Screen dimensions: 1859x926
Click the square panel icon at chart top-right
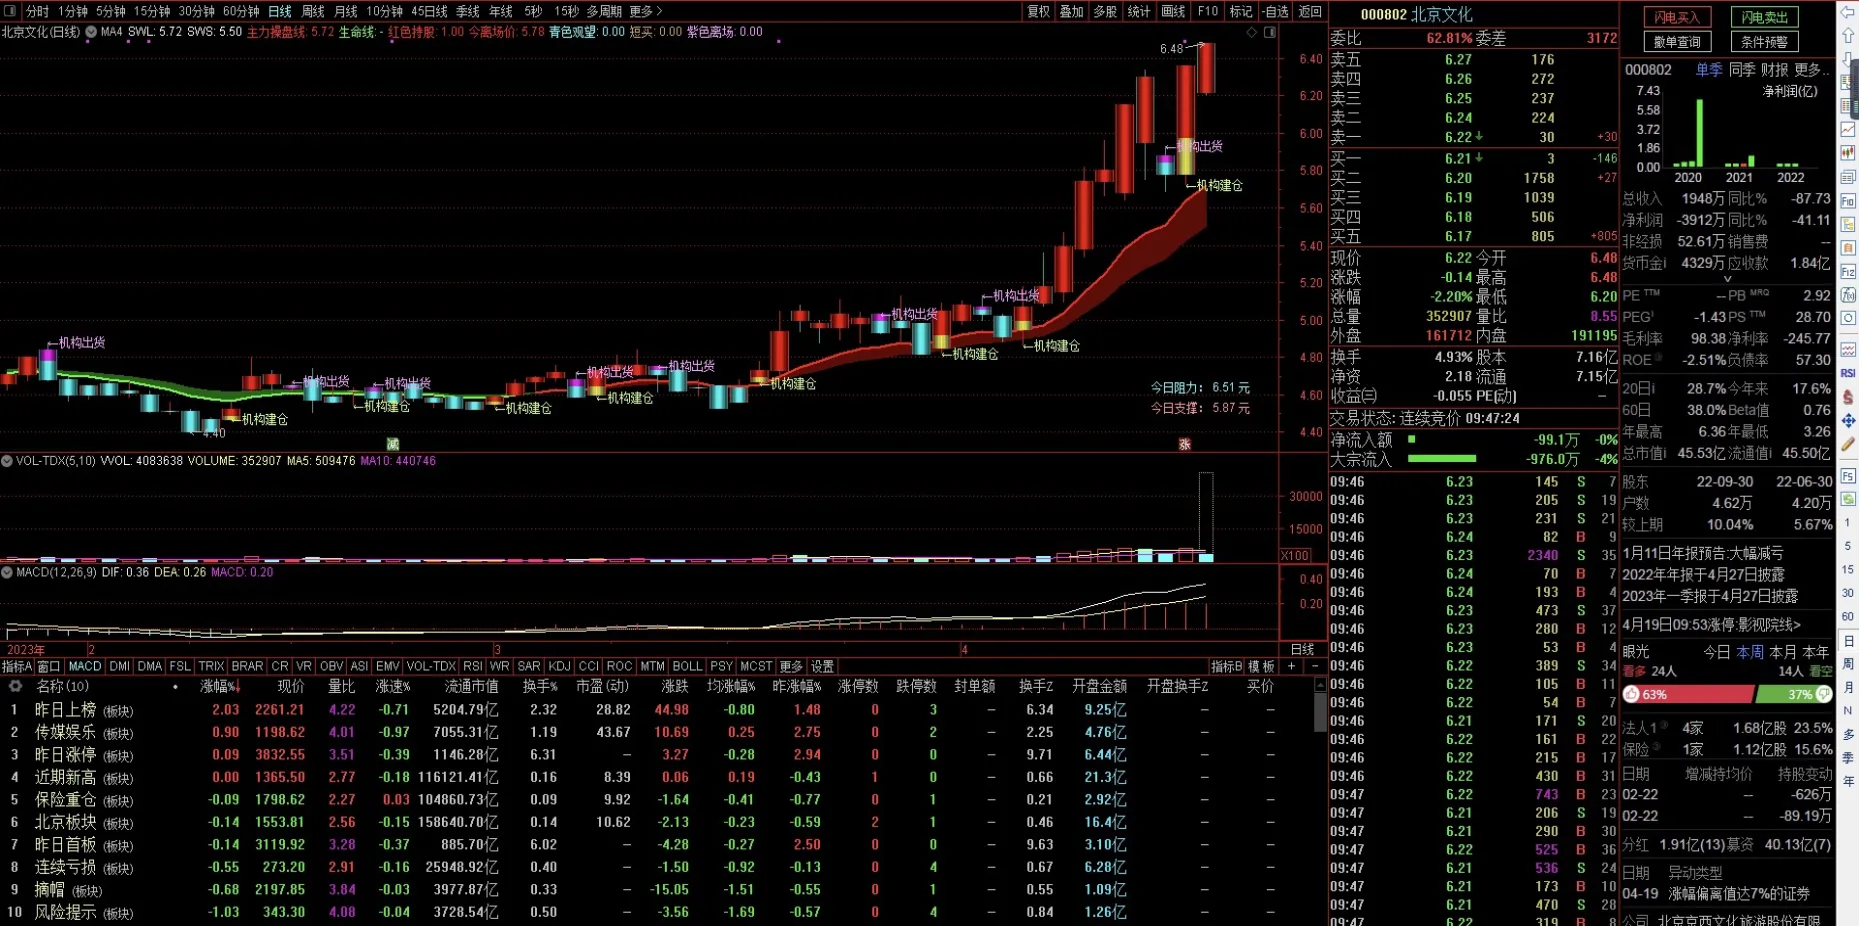click(x=1270, y=32)
